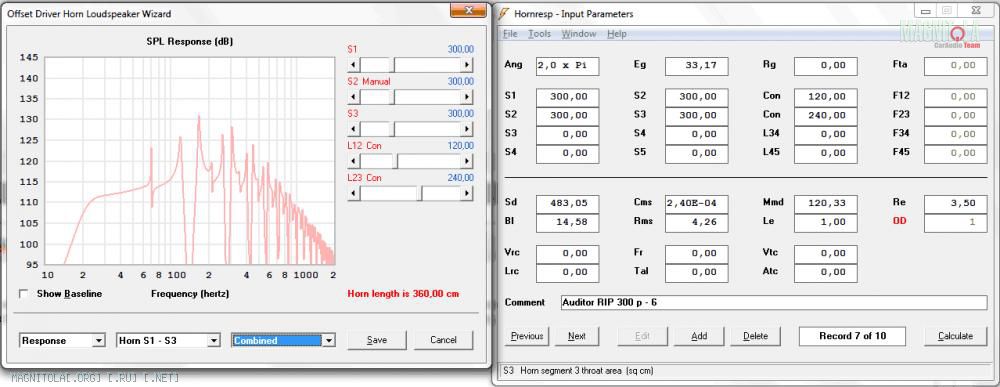Click the Atc input field
1000x387 pixels.
(826, 272)
